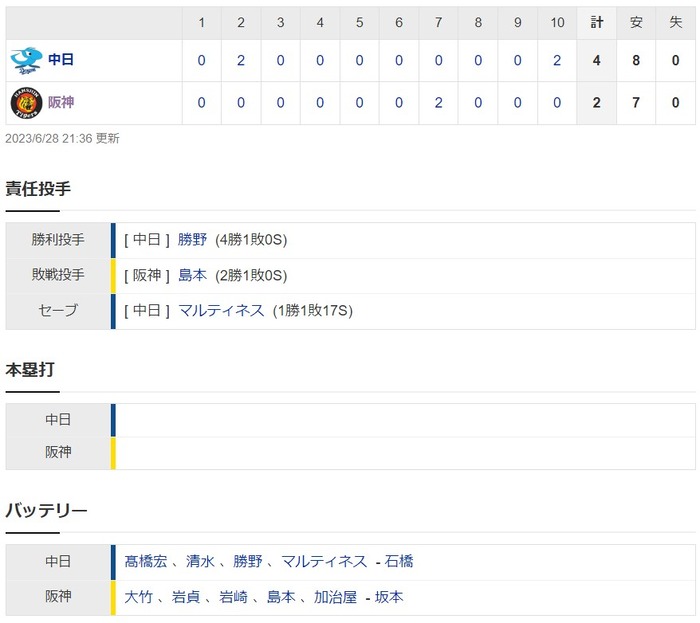Click the 計 total column header
Screen dimensions: 700x623
click(x=596, y=22)
